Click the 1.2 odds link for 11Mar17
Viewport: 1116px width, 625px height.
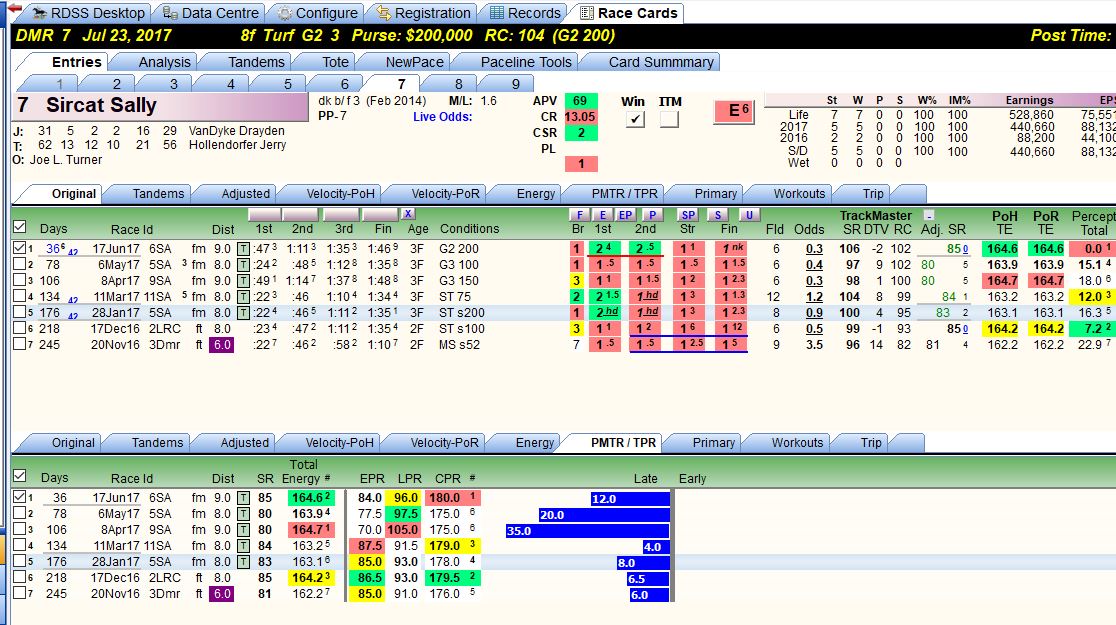[814, 297]
